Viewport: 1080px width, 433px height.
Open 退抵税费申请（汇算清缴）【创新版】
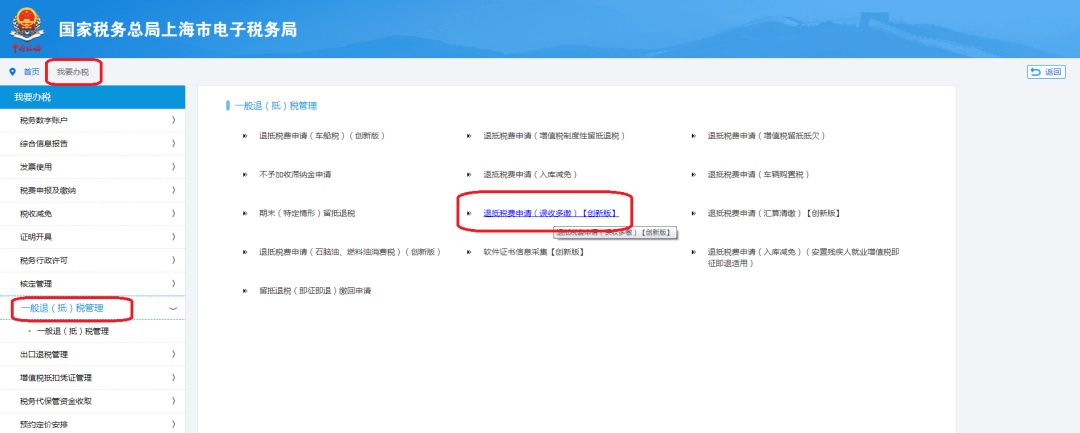773,213
